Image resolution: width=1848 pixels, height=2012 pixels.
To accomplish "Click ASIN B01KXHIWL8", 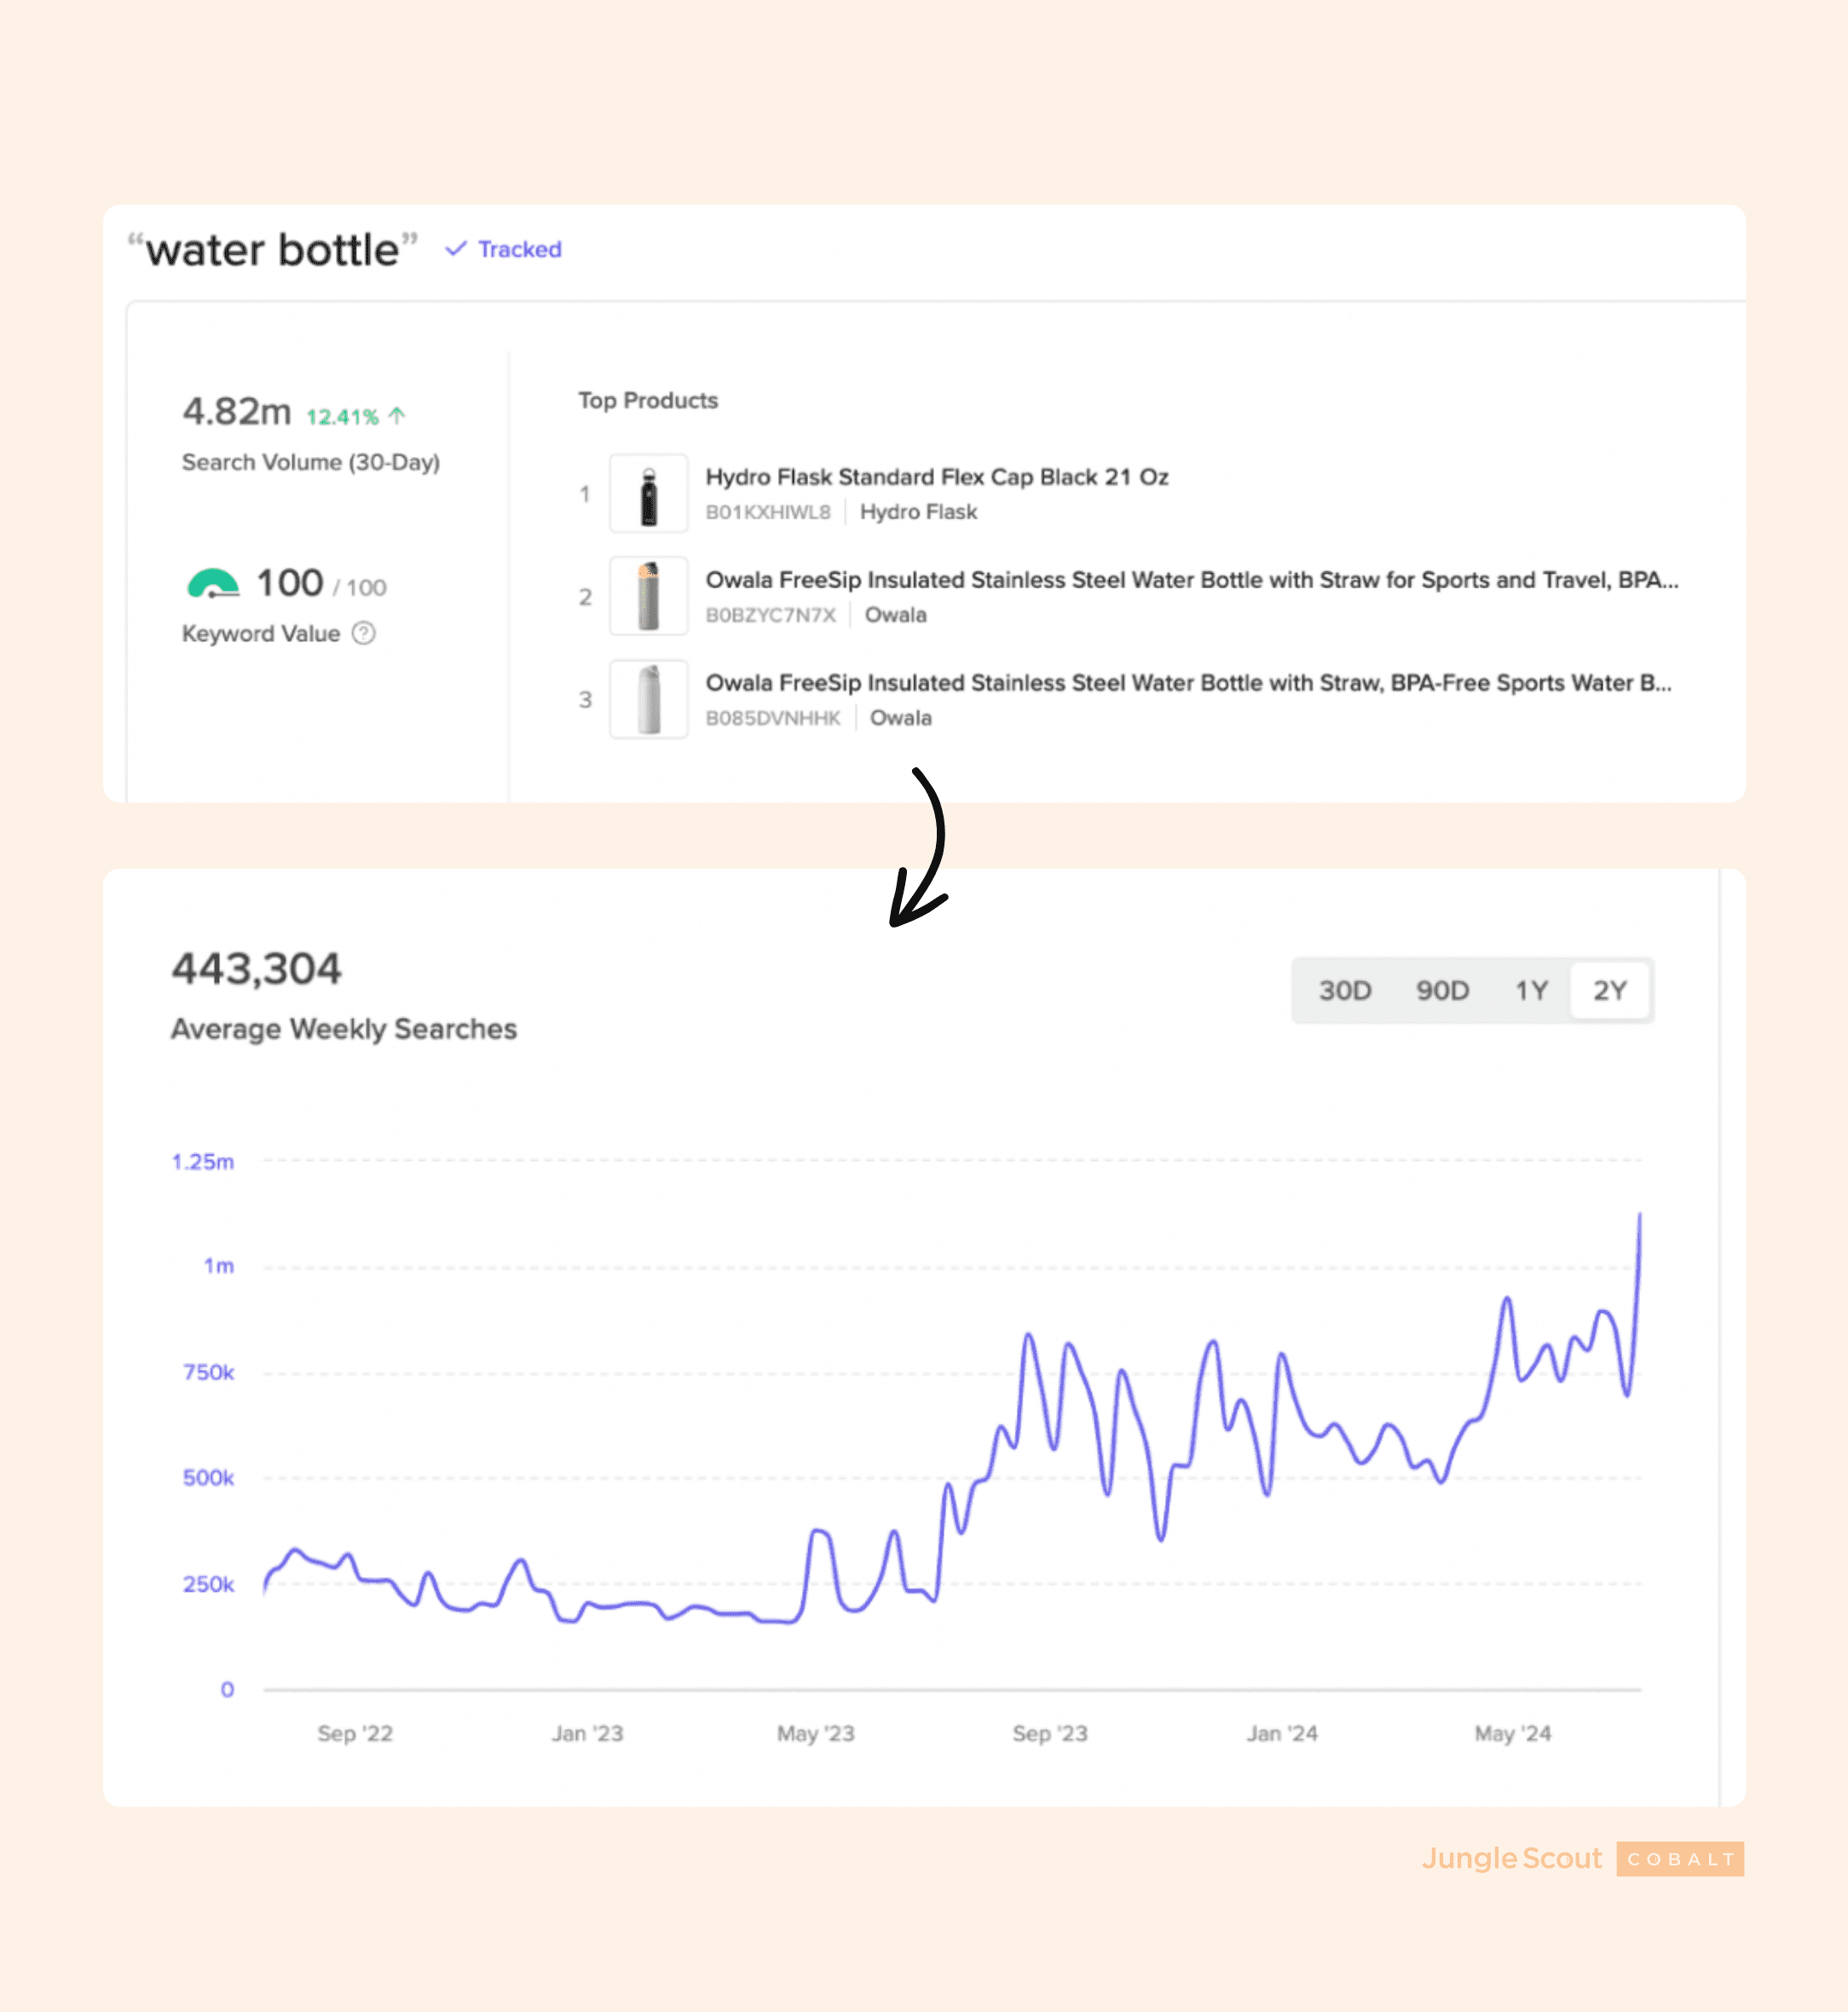I will pos(768,512).
